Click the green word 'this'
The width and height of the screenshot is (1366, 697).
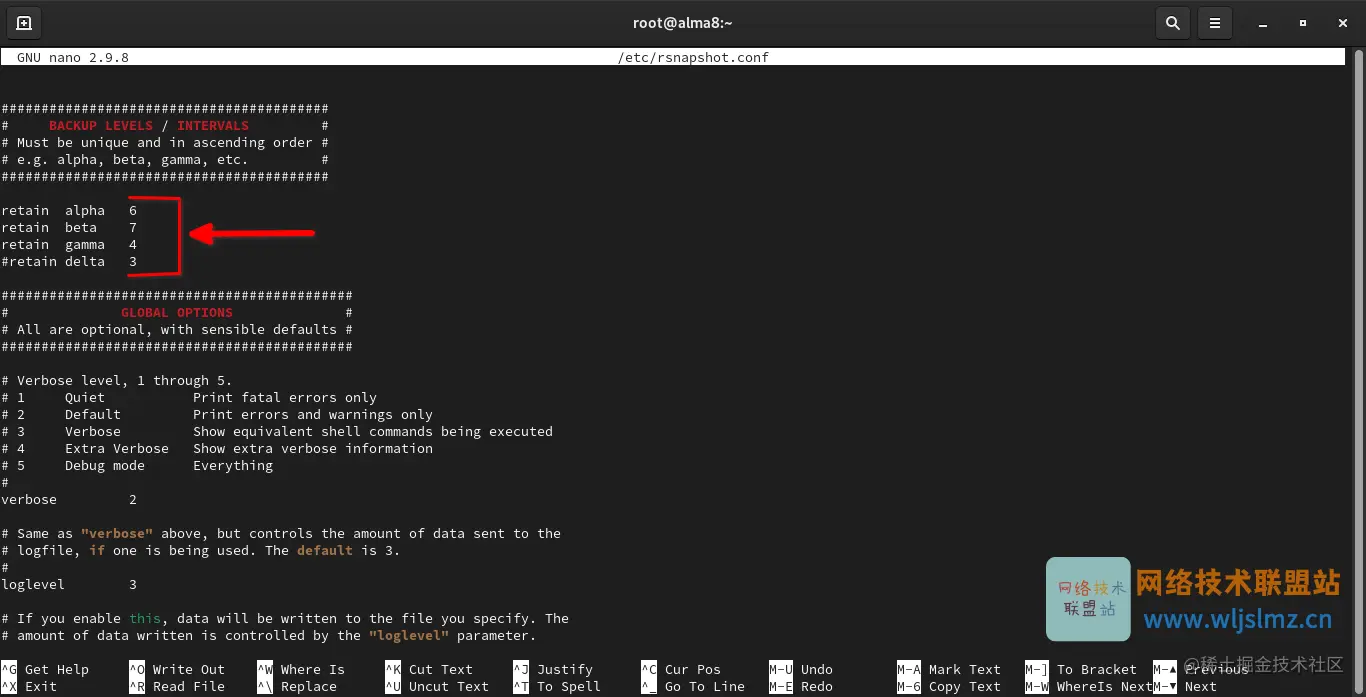click(x=145, y=619)
